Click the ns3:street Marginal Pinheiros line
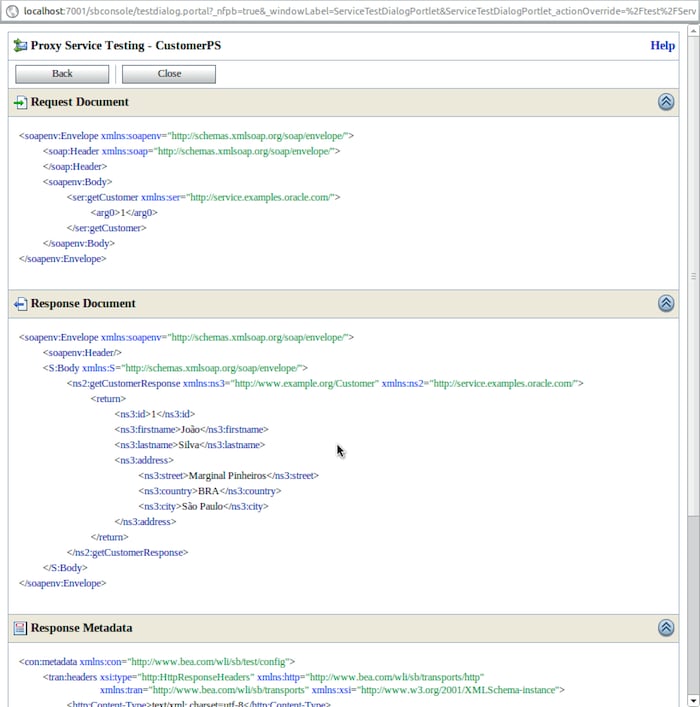This screenshot has height=707, width=700. coord(228,475)
